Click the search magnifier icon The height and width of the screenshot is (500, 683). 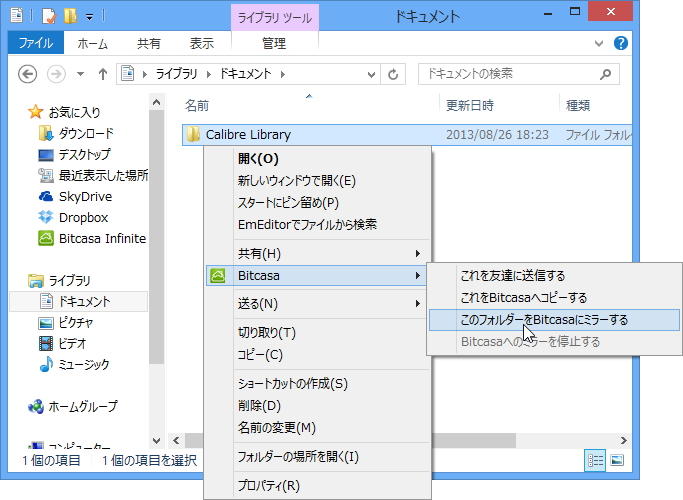click(x=605, y=74)
